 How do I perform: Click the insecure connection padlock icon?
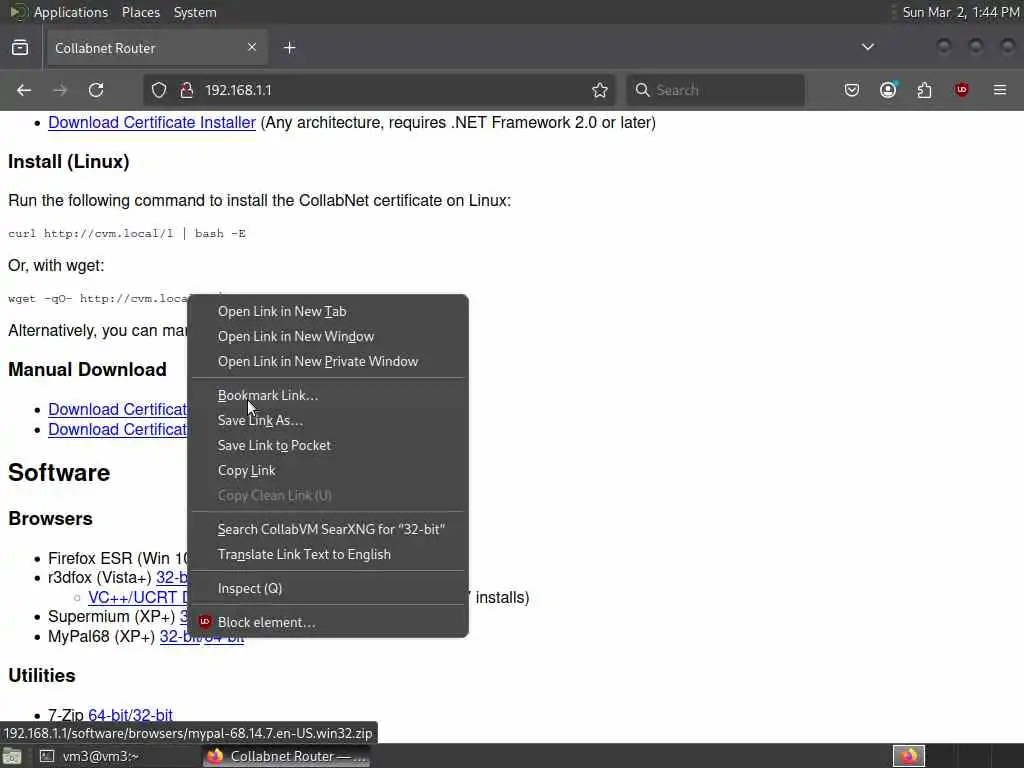(187, 90)
